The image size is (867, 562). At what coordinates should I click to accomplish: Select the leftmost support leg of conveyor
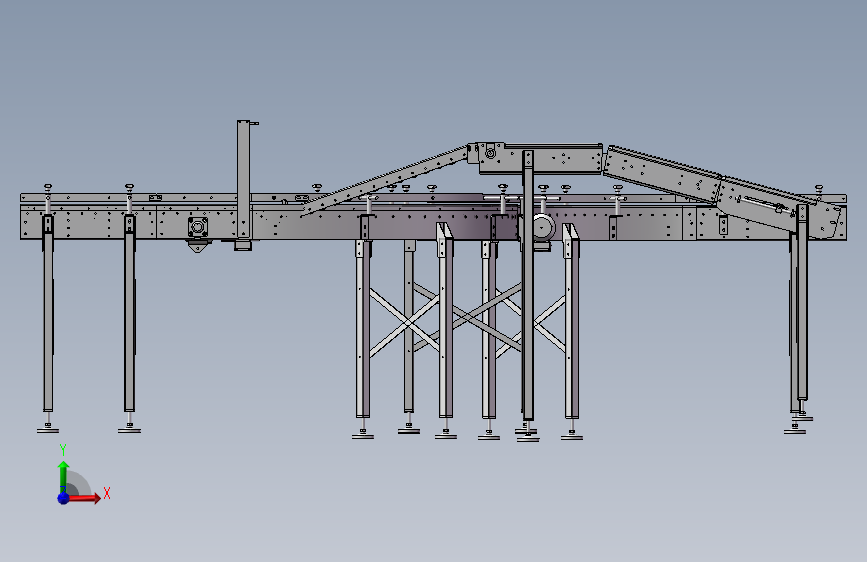point(48,314)
